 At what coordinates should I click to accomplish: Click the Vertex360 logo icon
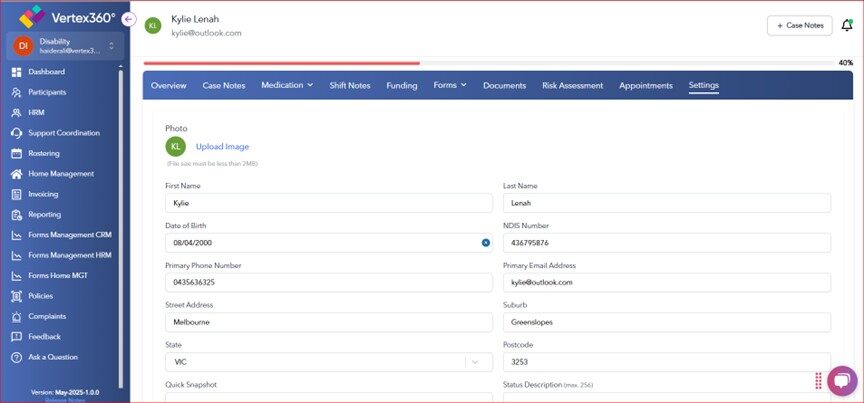pos(32,17)
